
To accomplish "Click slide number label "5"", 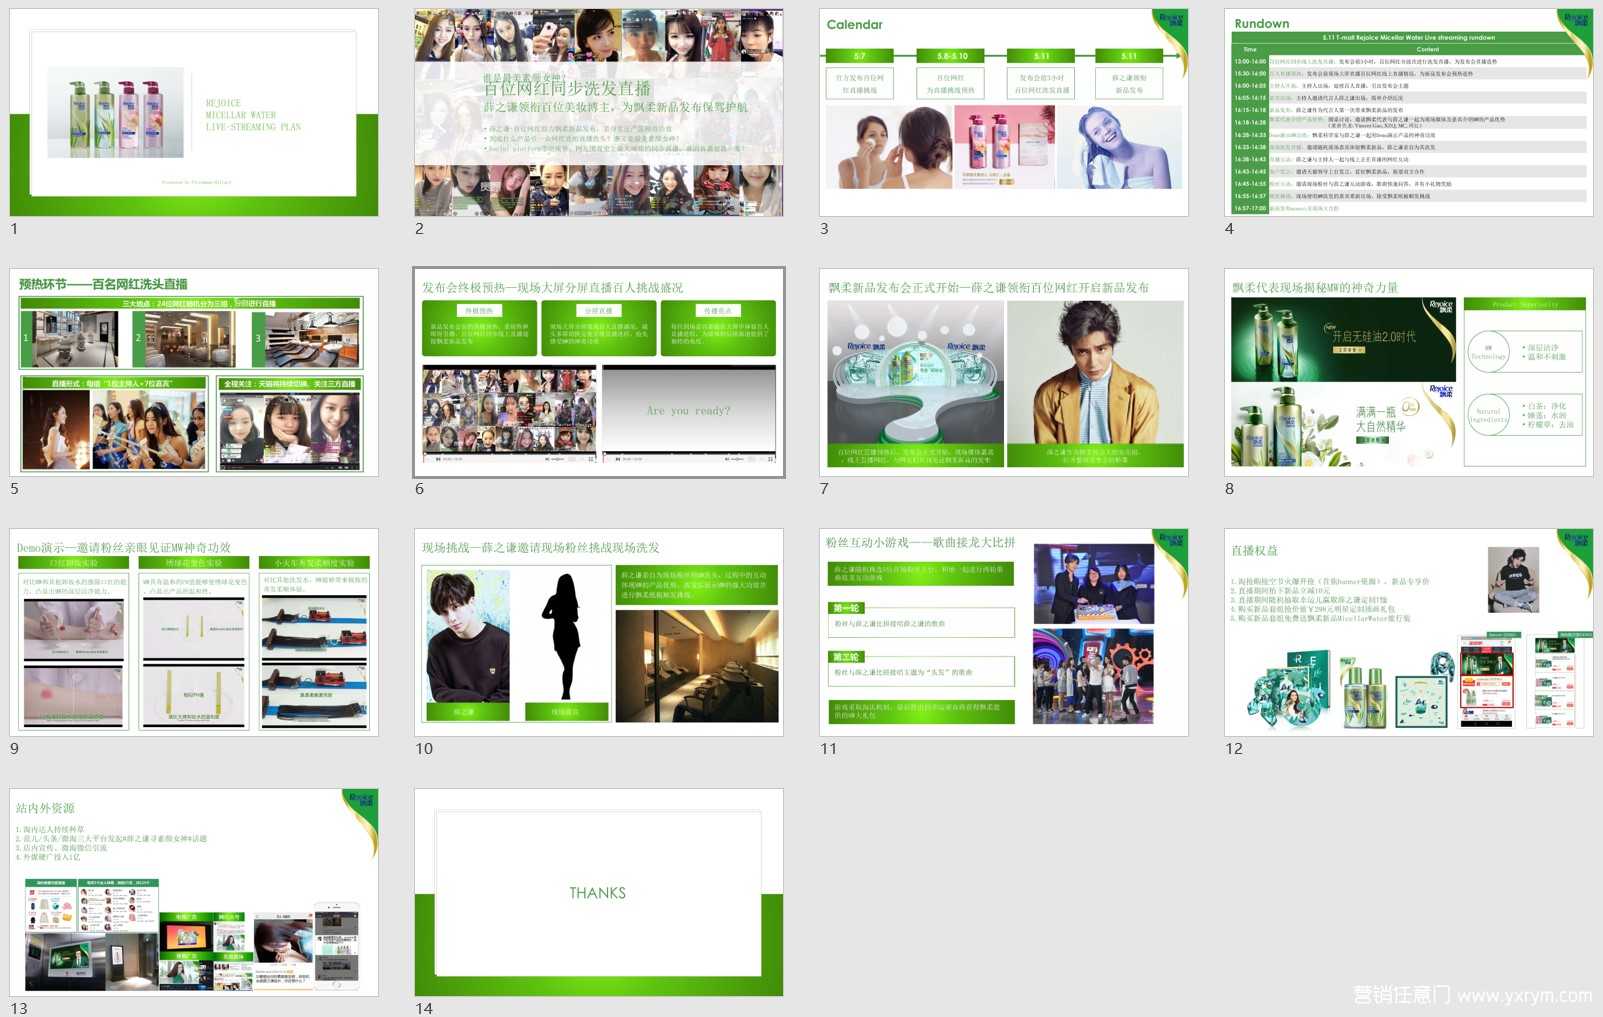I will tap(14, 489).
